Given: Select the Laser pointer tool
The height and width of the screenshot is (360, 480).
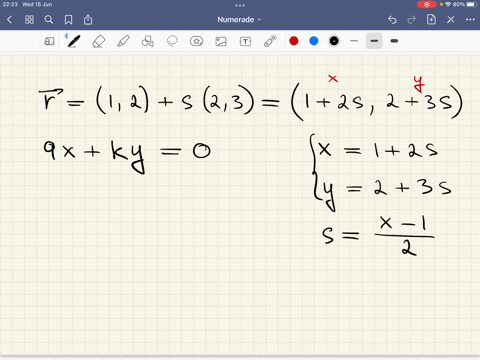Looking at the screenshot, I should point(270,41).
